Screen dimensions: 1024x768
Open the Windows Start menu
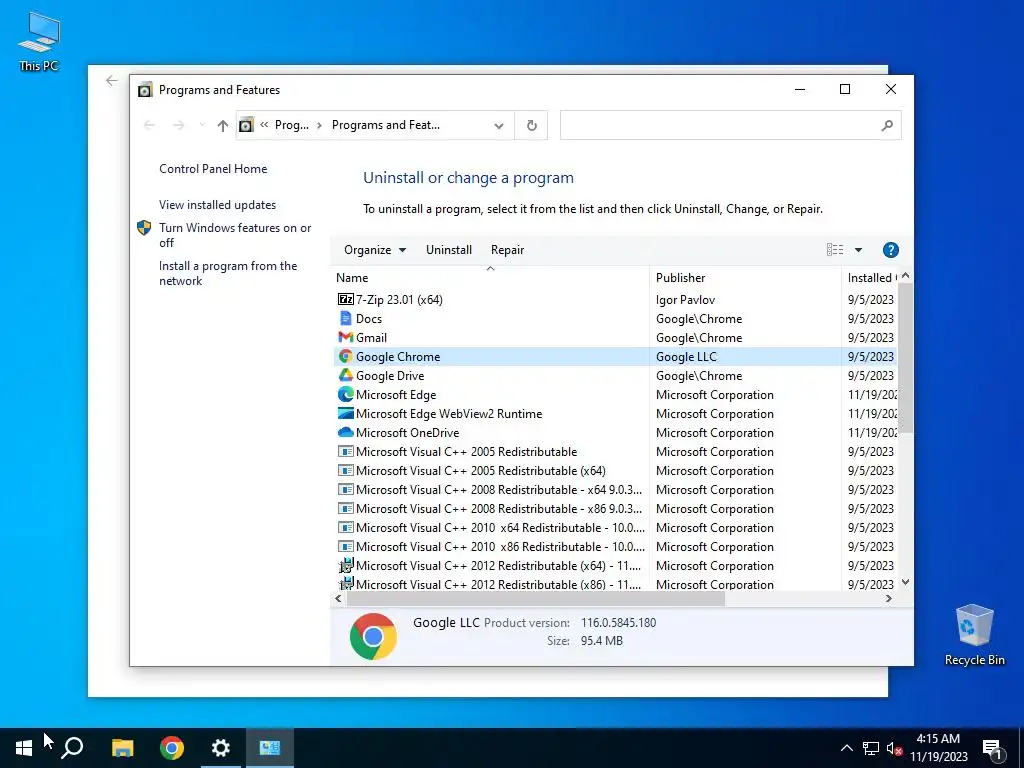(24, 748)
